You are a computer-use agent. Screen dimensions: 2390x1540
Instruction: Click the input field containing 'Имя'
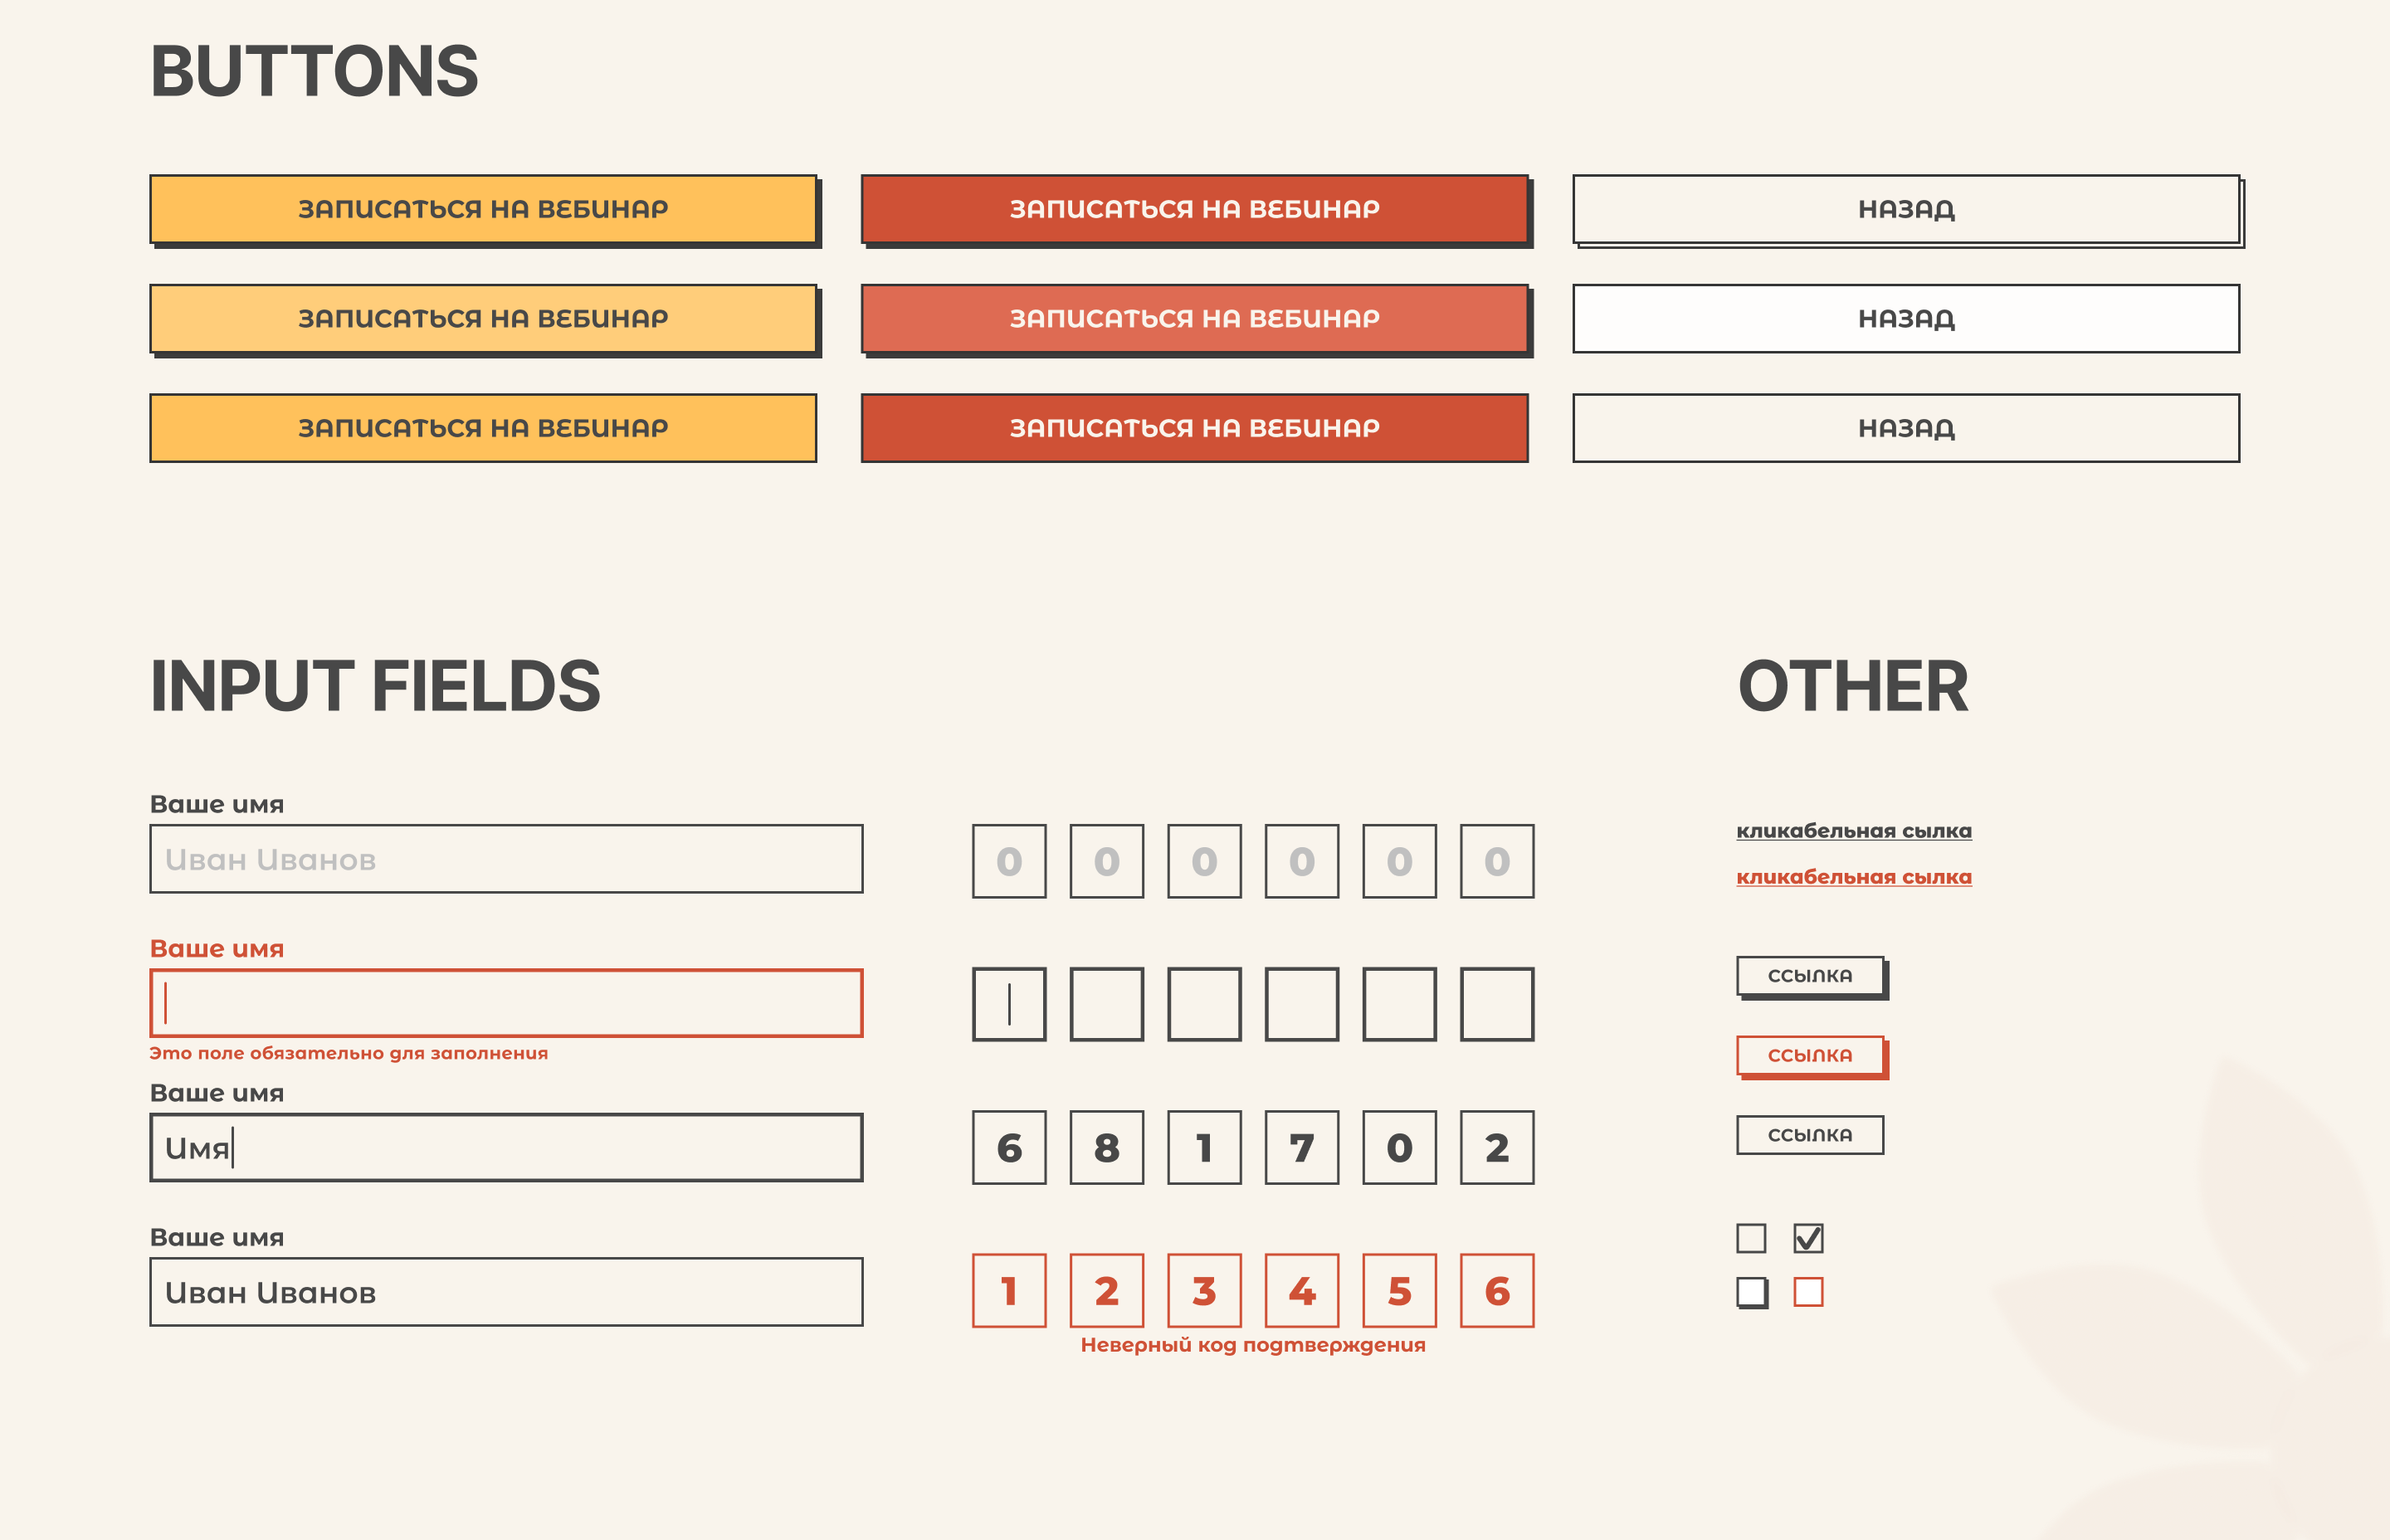506,1148
